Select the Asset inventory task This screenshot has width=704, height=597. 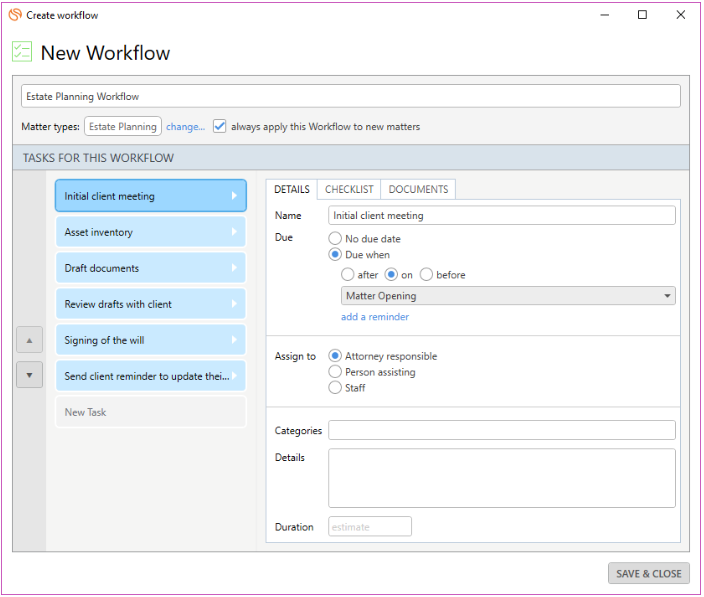[x=151, y=232]
